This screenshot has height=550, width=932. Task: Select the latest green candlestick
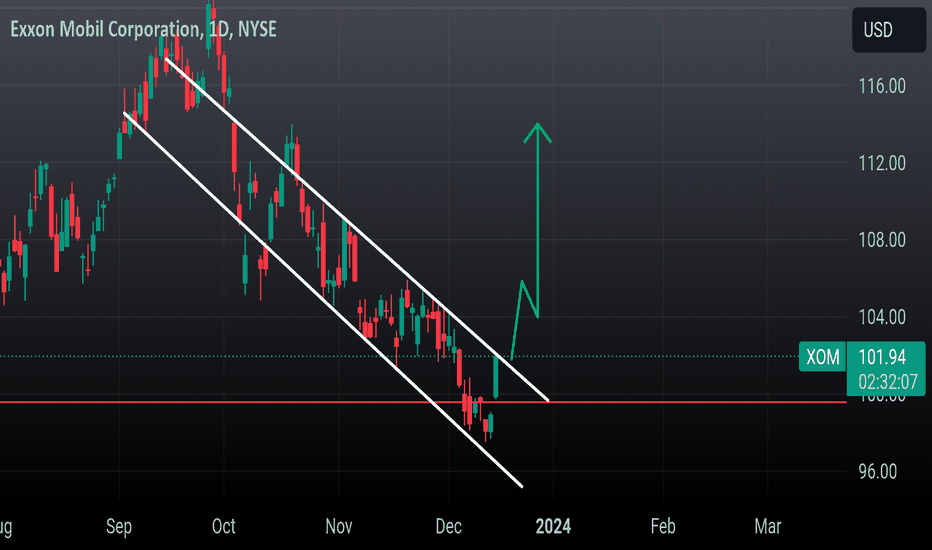(496, 376)
